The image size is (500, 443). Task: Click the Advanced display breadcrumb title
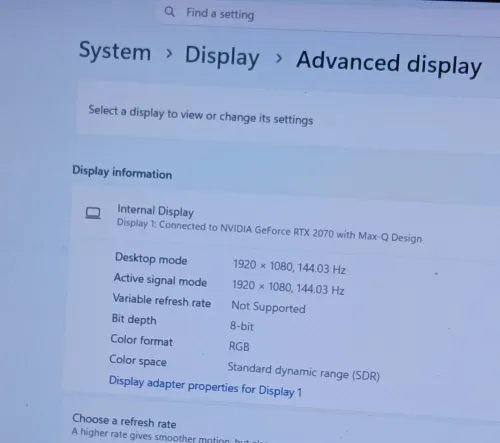click(389, 63)
